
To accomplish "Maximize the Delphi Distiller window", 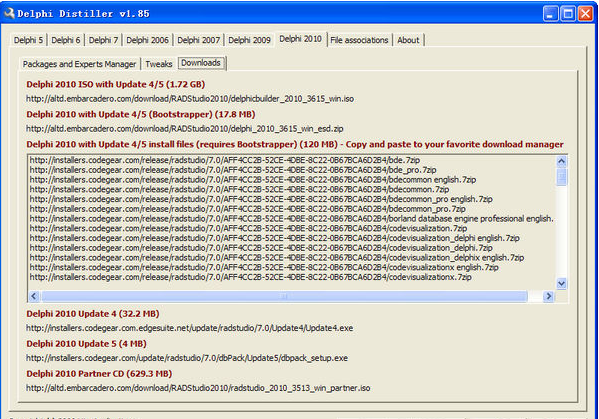I will tap(568, 14).
